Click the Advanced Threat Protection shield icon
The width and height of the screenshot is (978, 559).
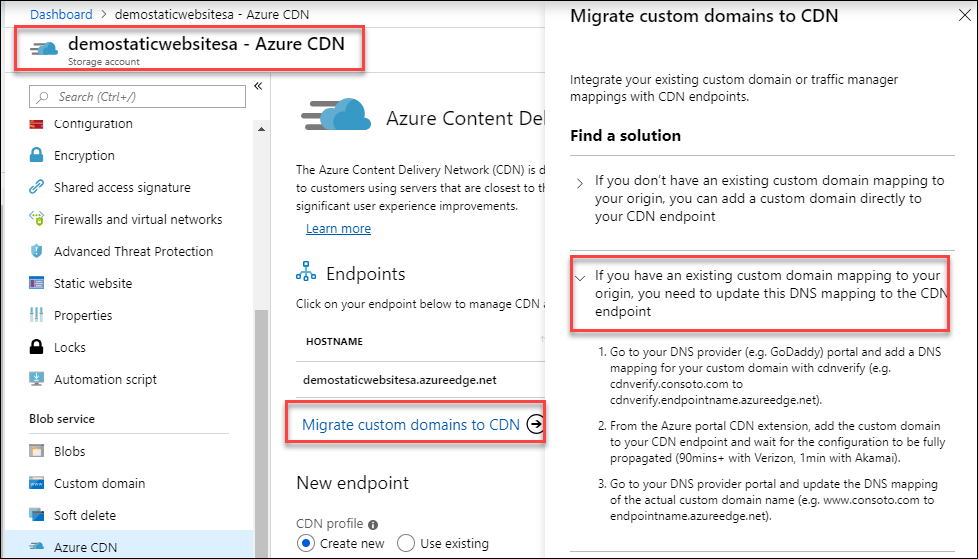click(x=36, y=251)
